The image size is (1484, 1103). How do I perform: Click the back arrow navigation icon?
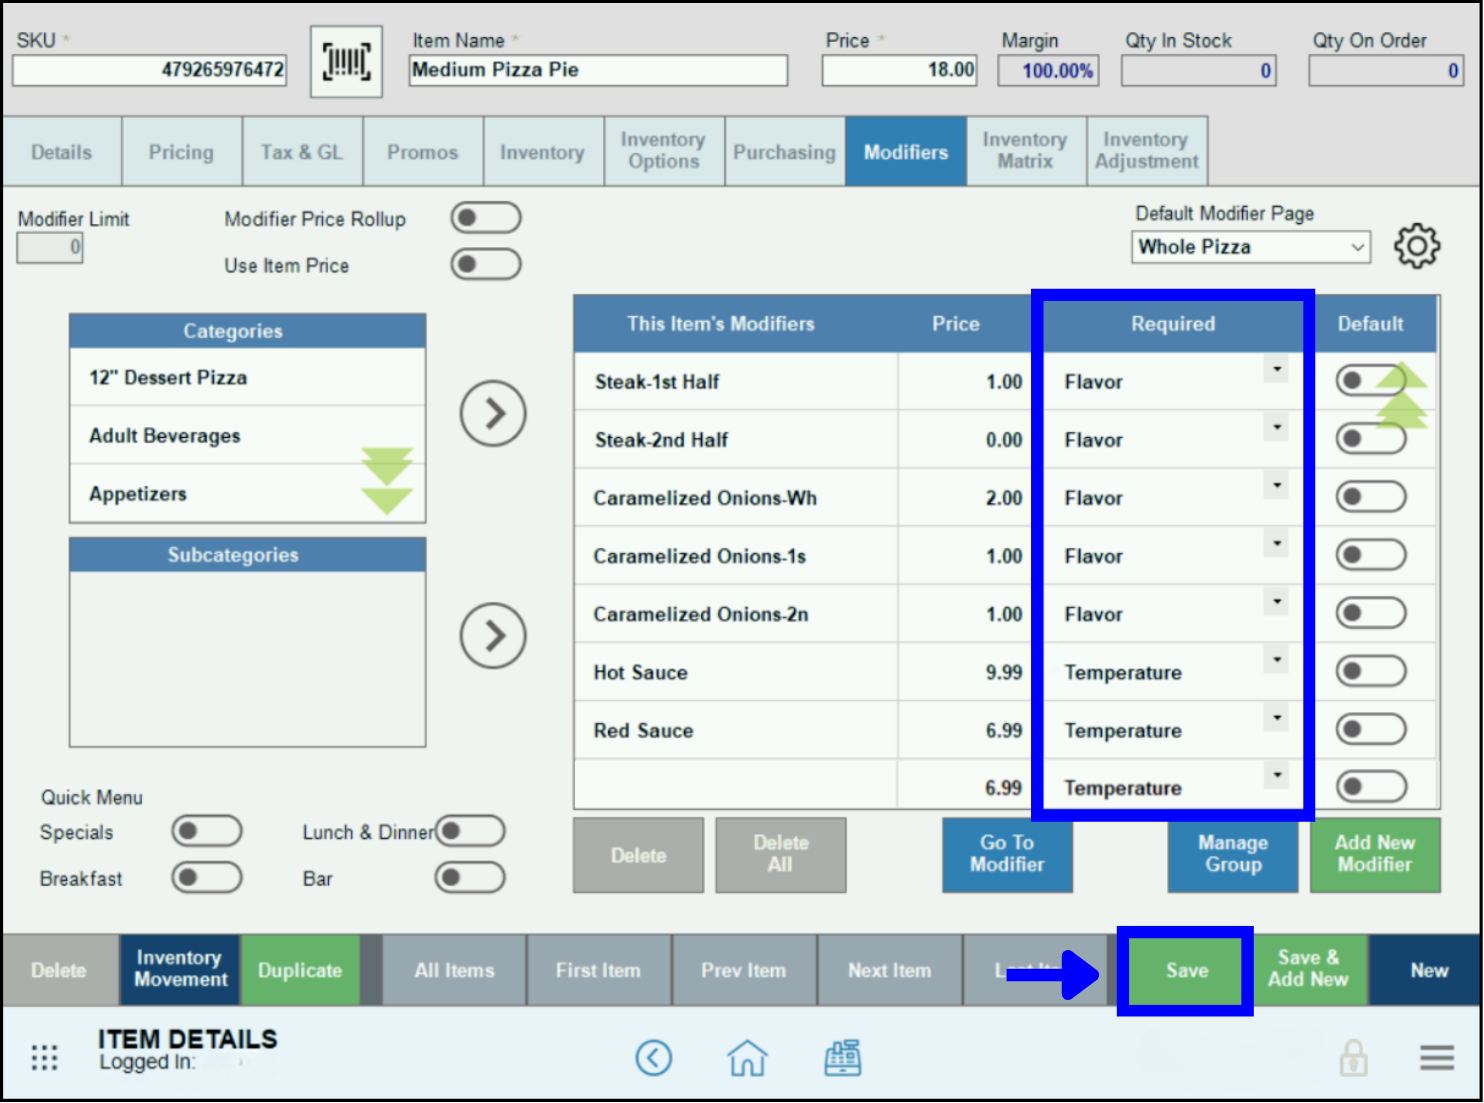pyautogui.click(x=655, y=1058)
